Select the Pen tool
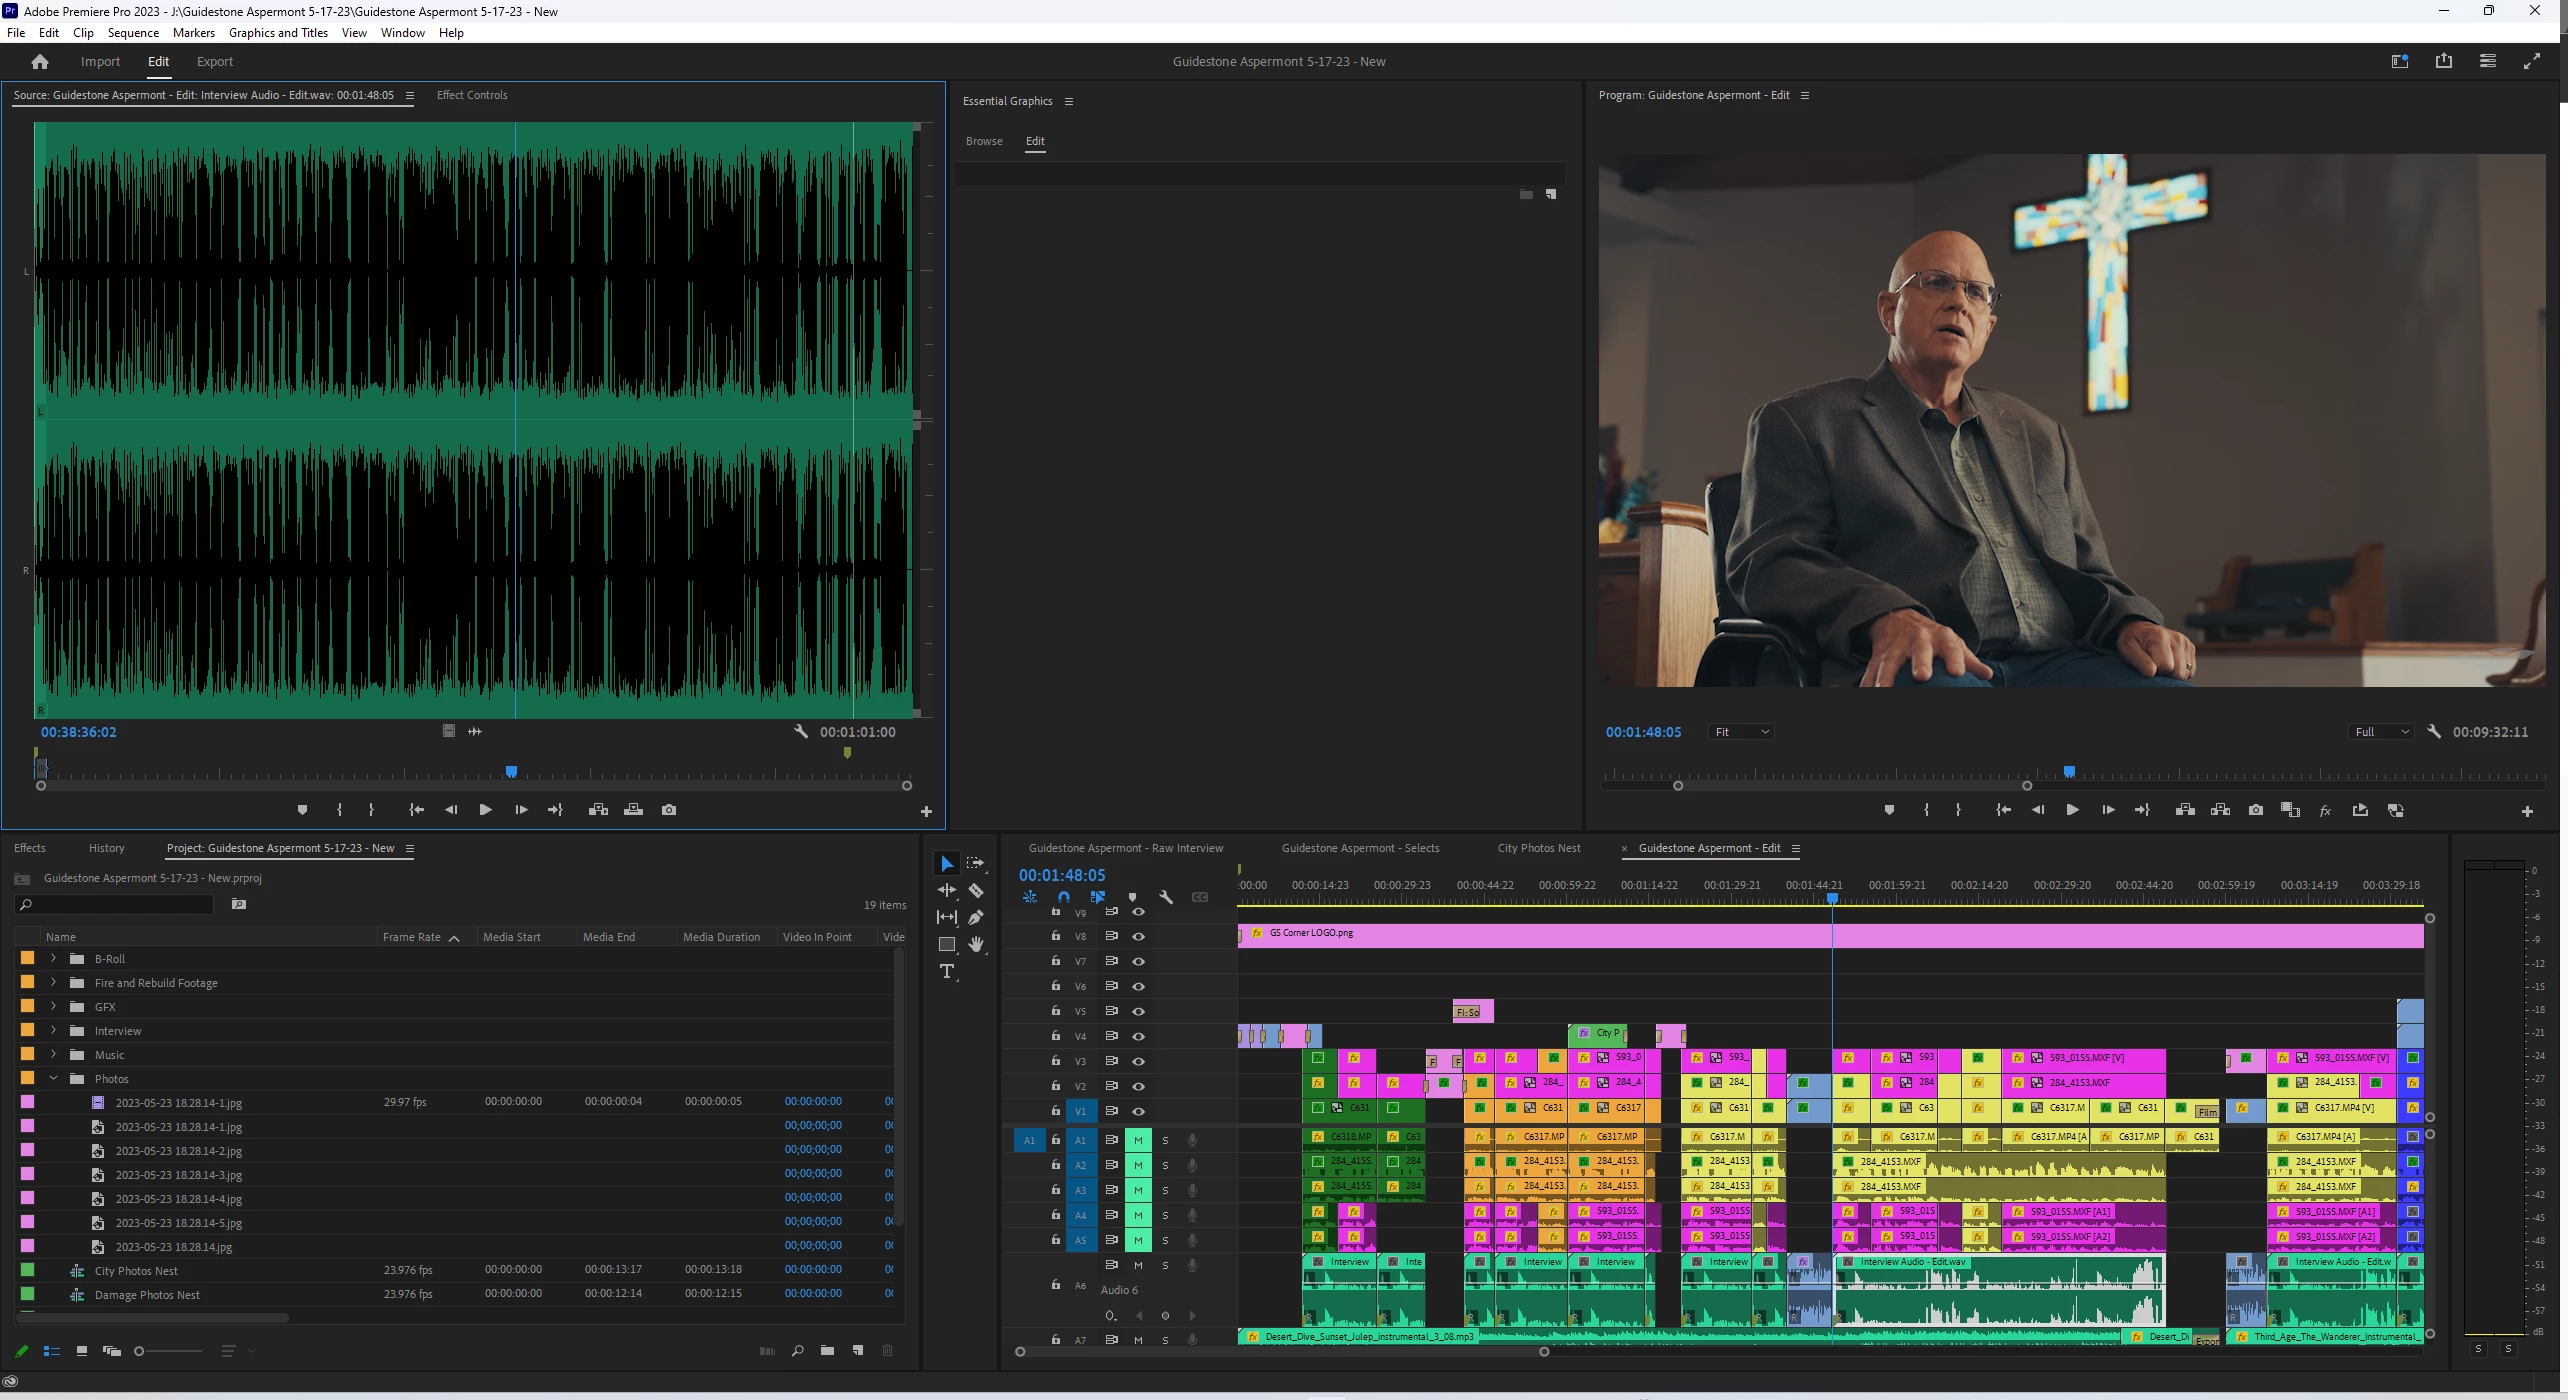The height and width of the screenshot is (1400, 2568). (x=976, y=917)
